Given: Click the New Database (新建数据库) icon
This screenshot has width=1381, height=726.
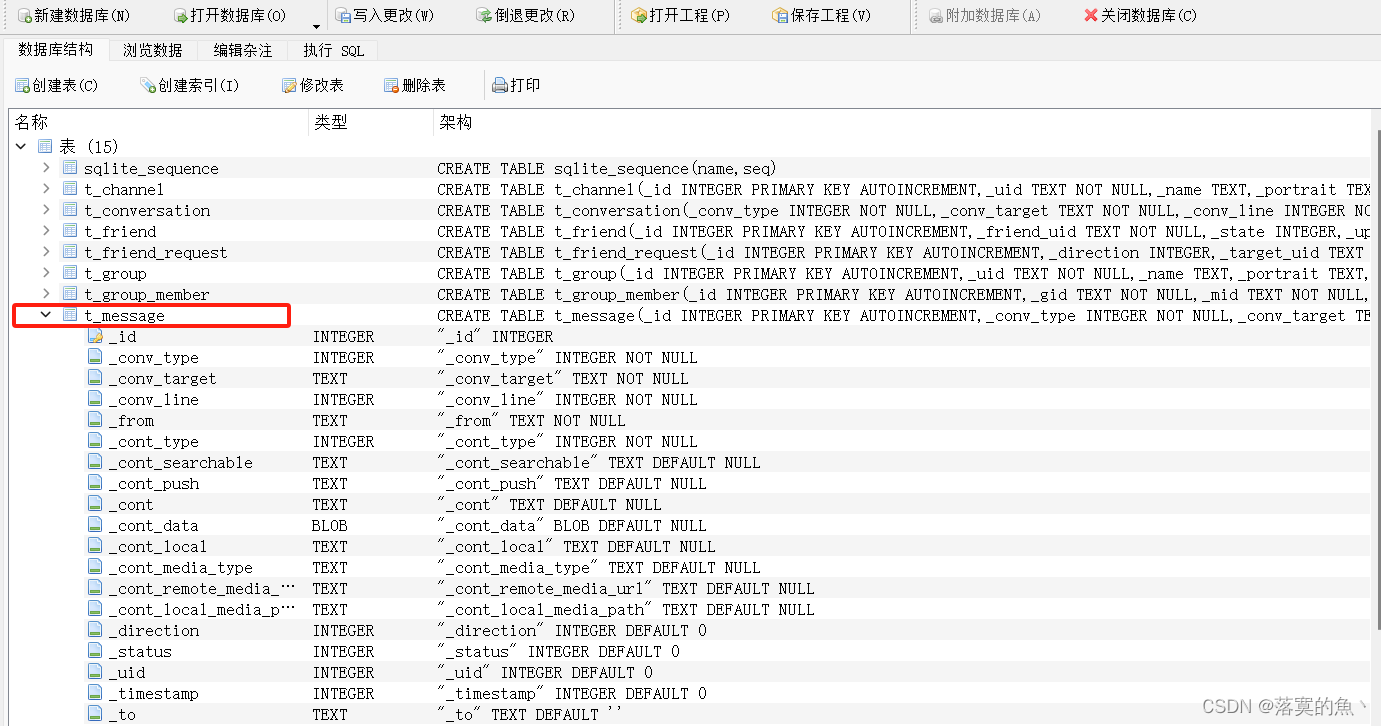Looking at the screenshot, I should (x=25, y=16).
